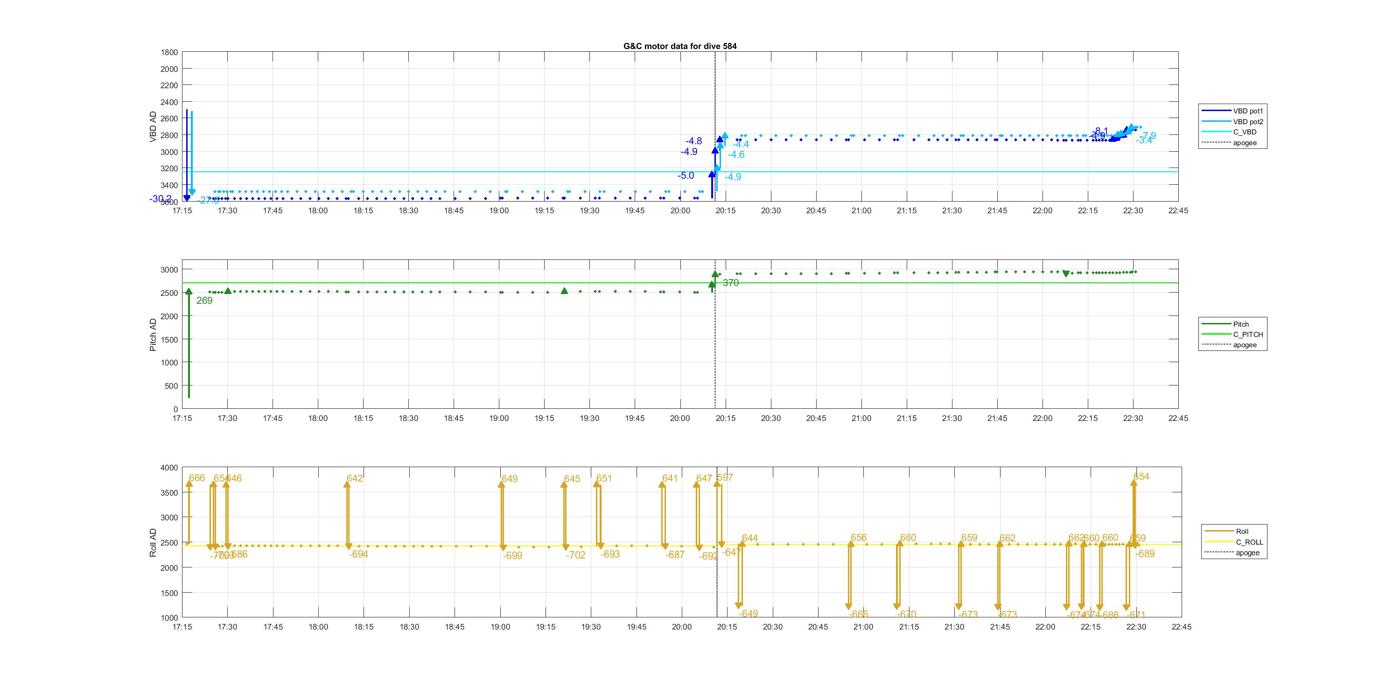Click the '-693' roll data label
The image size is (1400, 693).
(609, 554)
